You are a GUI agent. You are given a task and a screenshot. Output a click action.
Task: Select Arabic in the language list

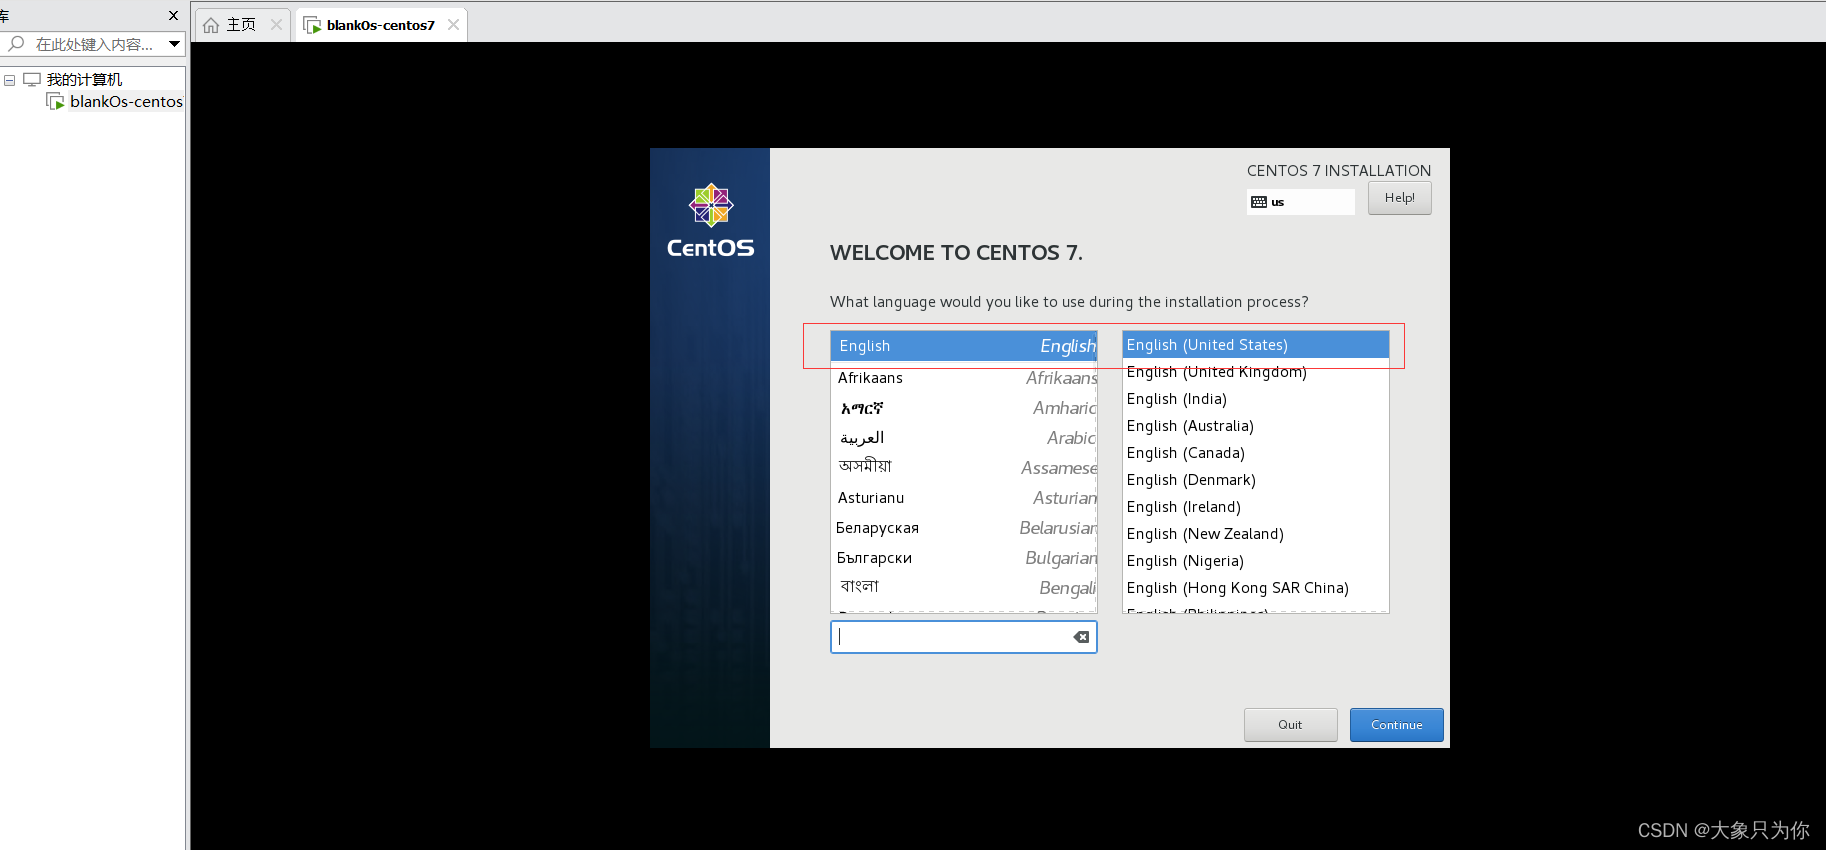[x=964, y=438]
